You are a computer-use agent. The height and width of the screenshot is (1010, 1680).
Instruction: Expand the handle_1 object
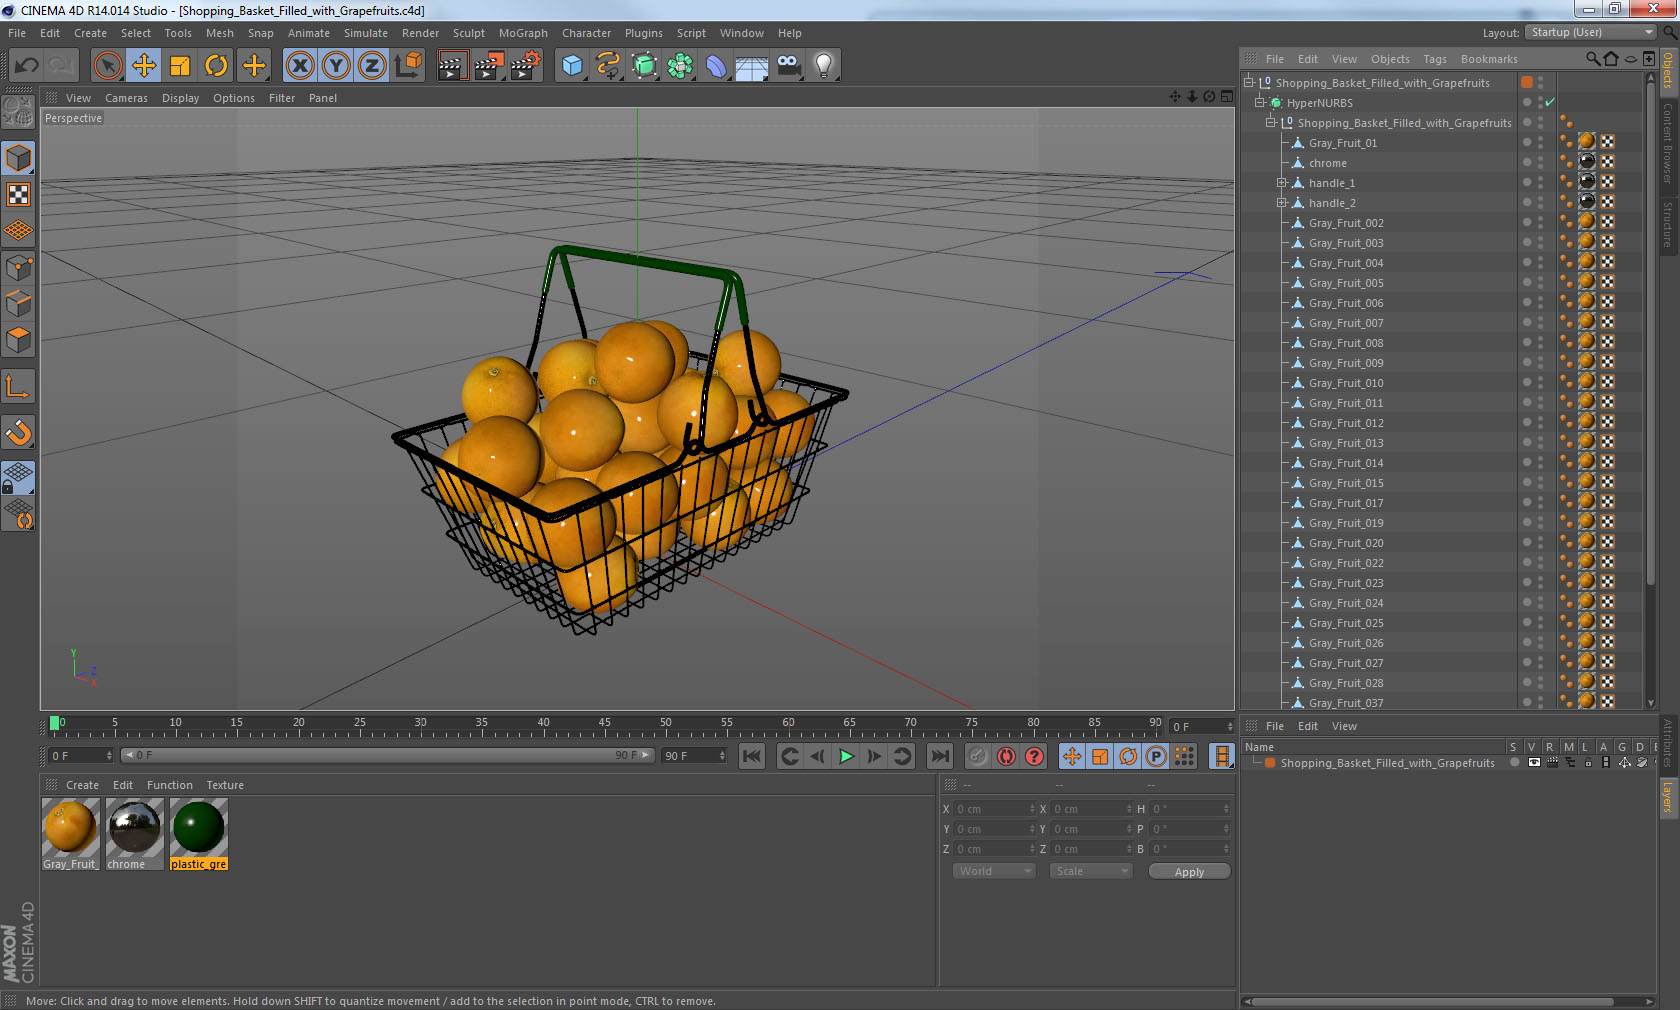pyautogui.click(x=1281, y=183)
